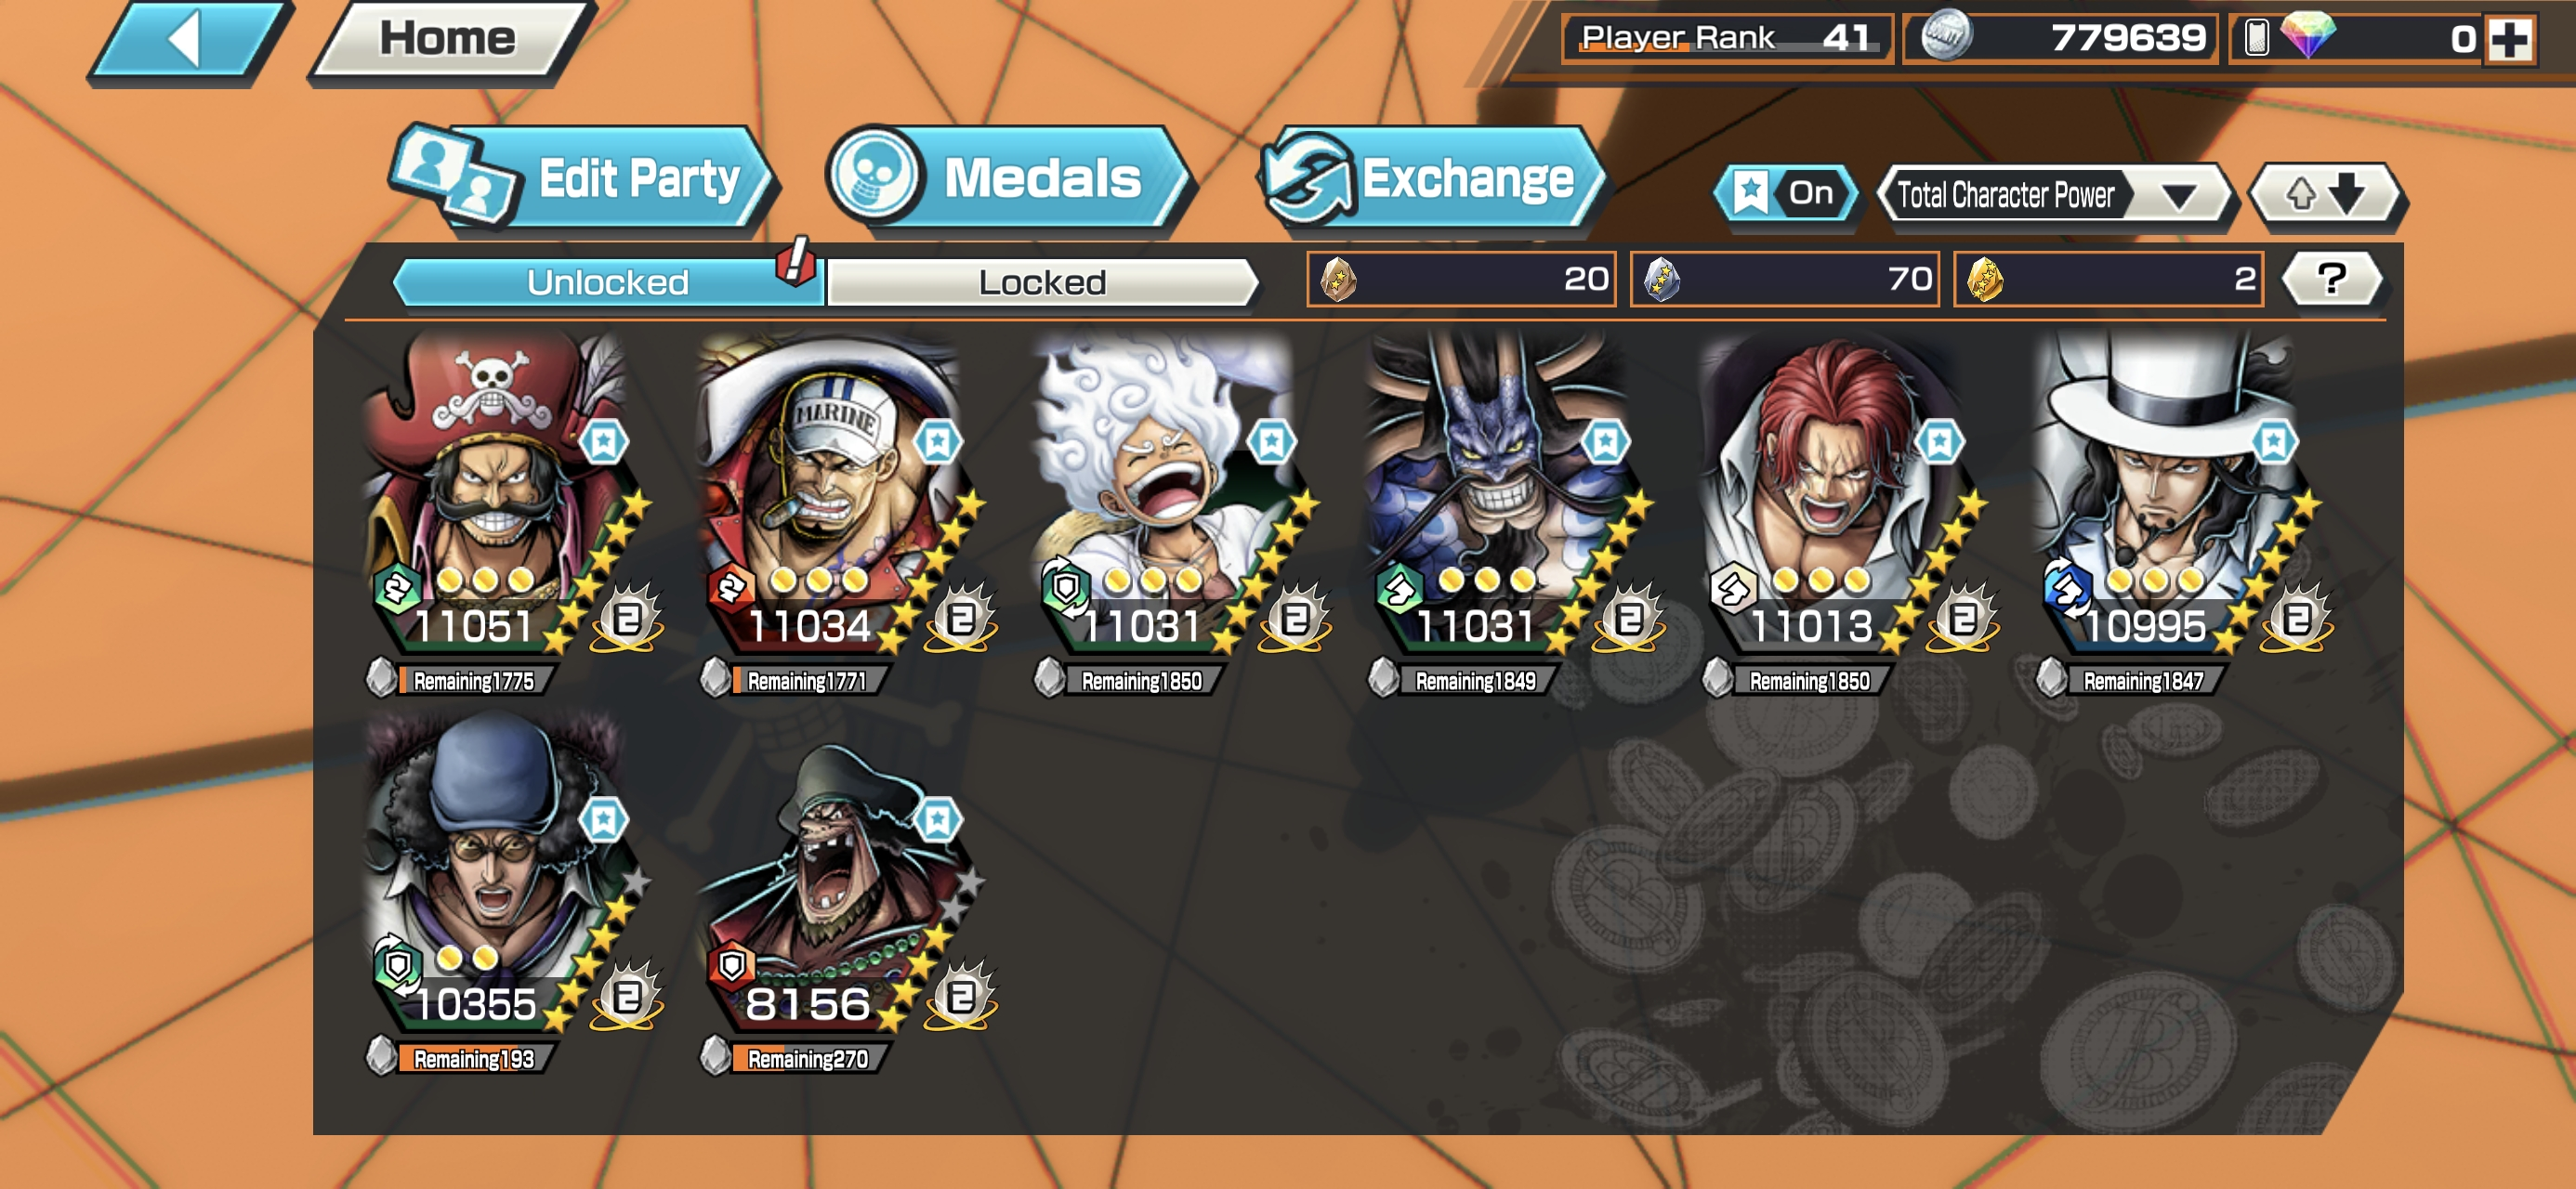Add rainbow diamonds with the plus icon
The height and width of the screenshot is (1189, 2576).
(2510, 39)
